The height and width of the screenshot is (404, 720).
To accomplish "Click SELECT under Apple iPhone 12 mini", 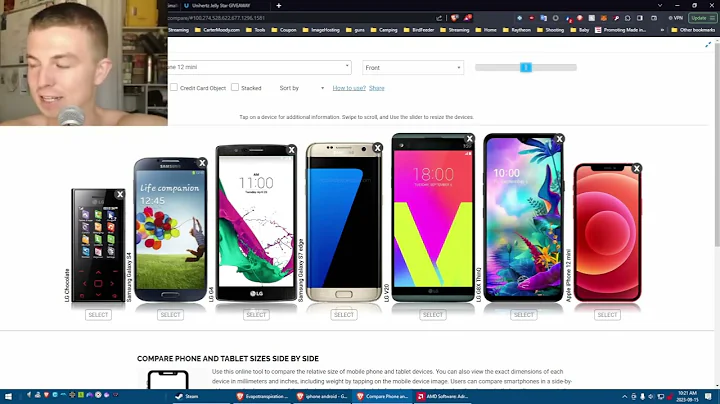I will click(608, 314).
